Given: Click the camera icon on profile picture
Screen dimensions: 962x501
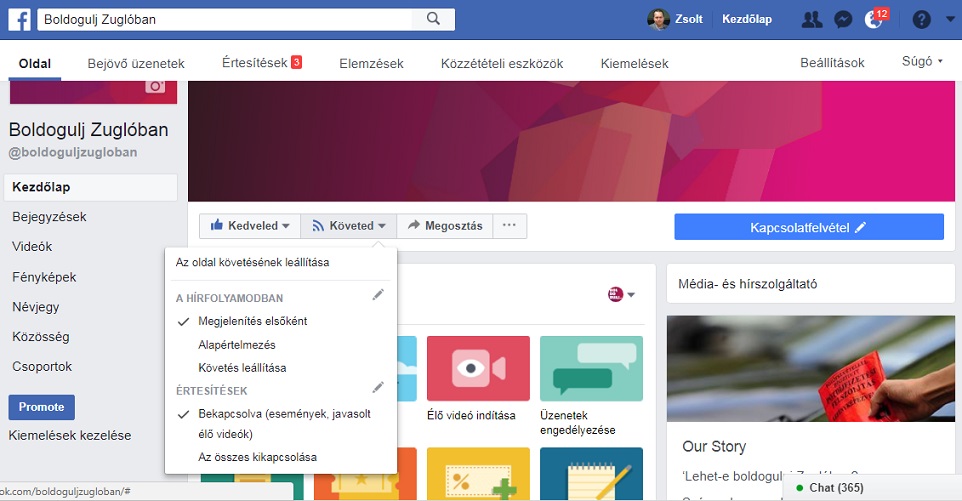Looking at the screenshot, I should [x=155, y=86].
